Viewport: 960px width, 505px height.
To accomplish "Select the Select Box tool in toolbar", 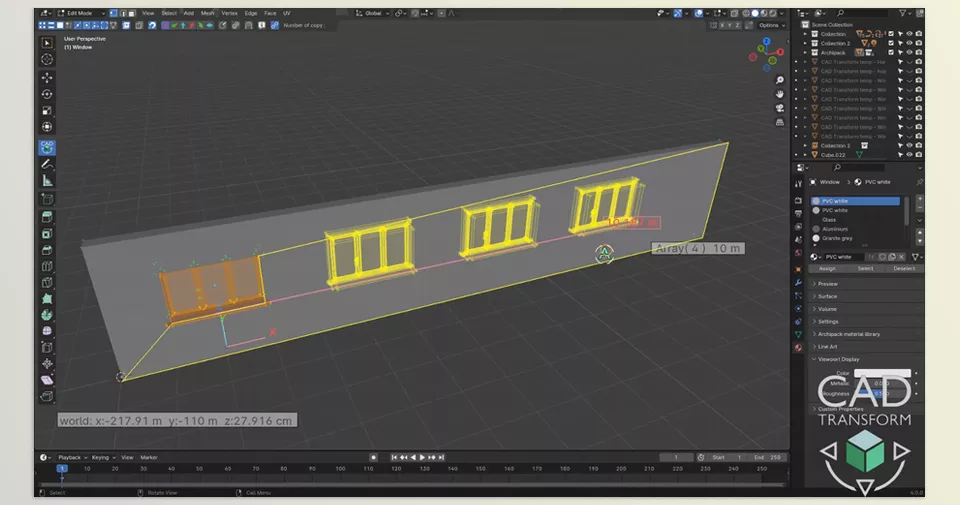I will (47, 43).
